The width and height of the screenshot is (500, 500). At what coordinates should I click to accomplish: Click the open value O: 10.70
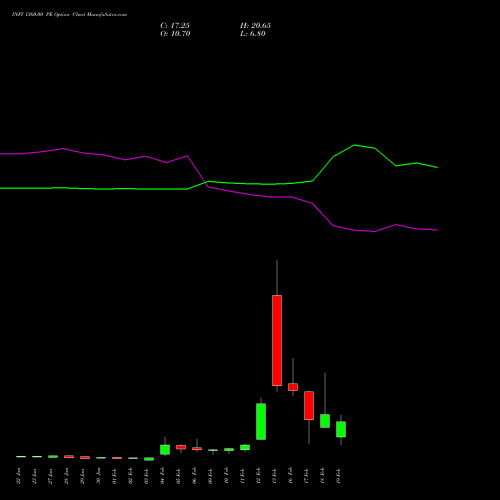175,34
